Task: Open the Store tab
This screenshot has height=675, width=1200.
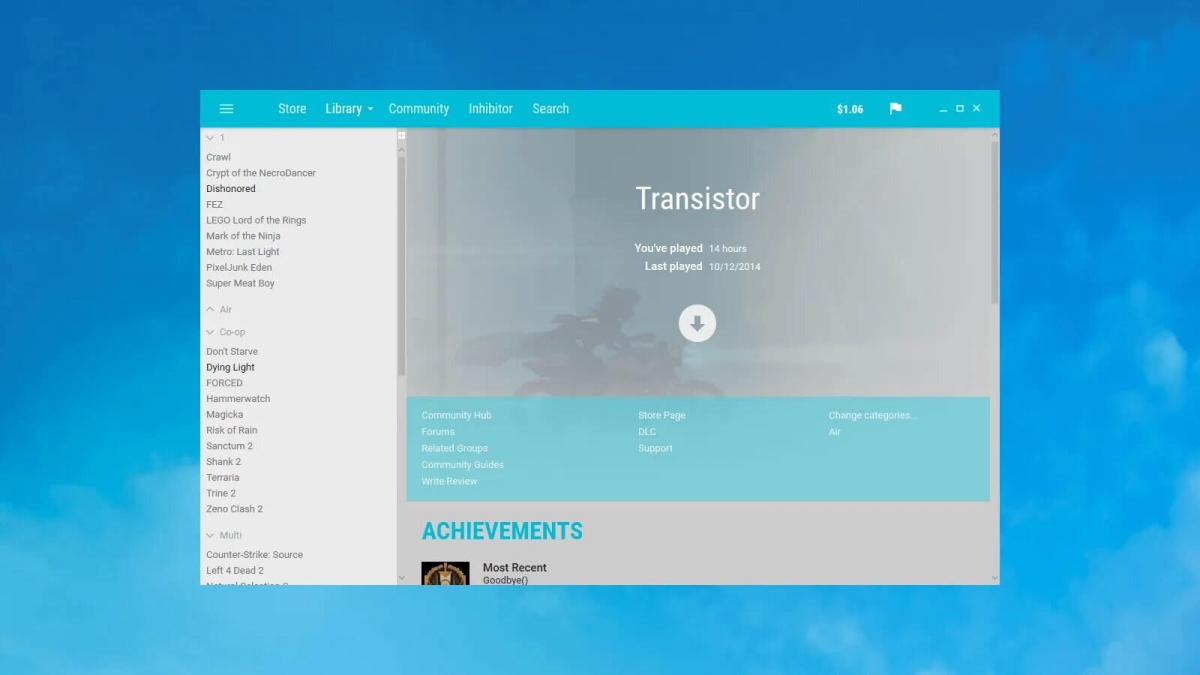Action: (292, 109)
